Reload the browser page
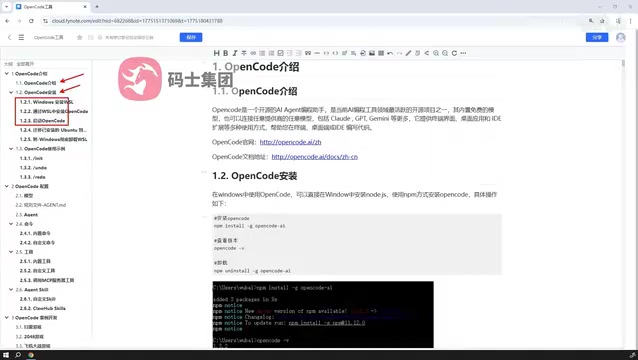Screen dimensions: 638x360 (x=31, y=21)
